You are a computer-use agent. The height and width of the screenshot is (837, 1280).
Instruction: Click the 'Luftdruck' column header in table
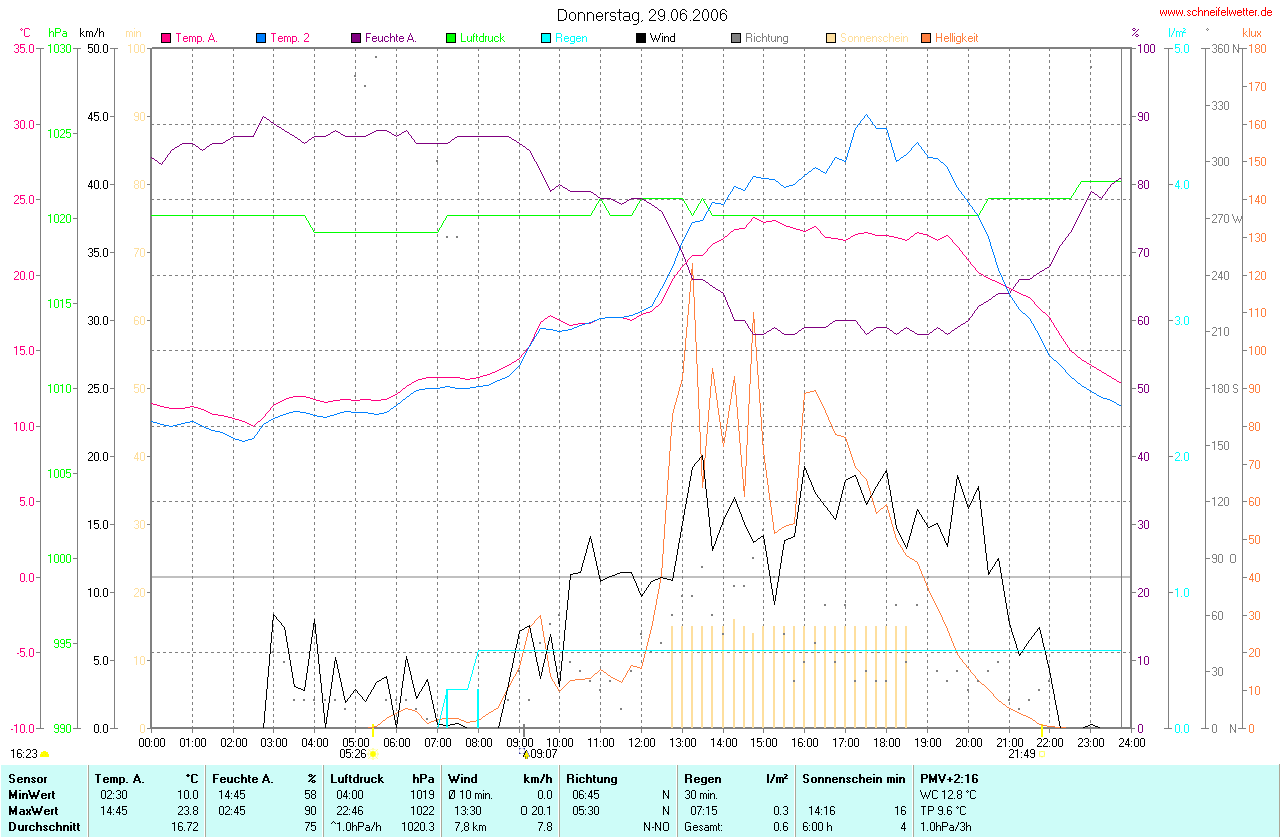click(355, 779)
